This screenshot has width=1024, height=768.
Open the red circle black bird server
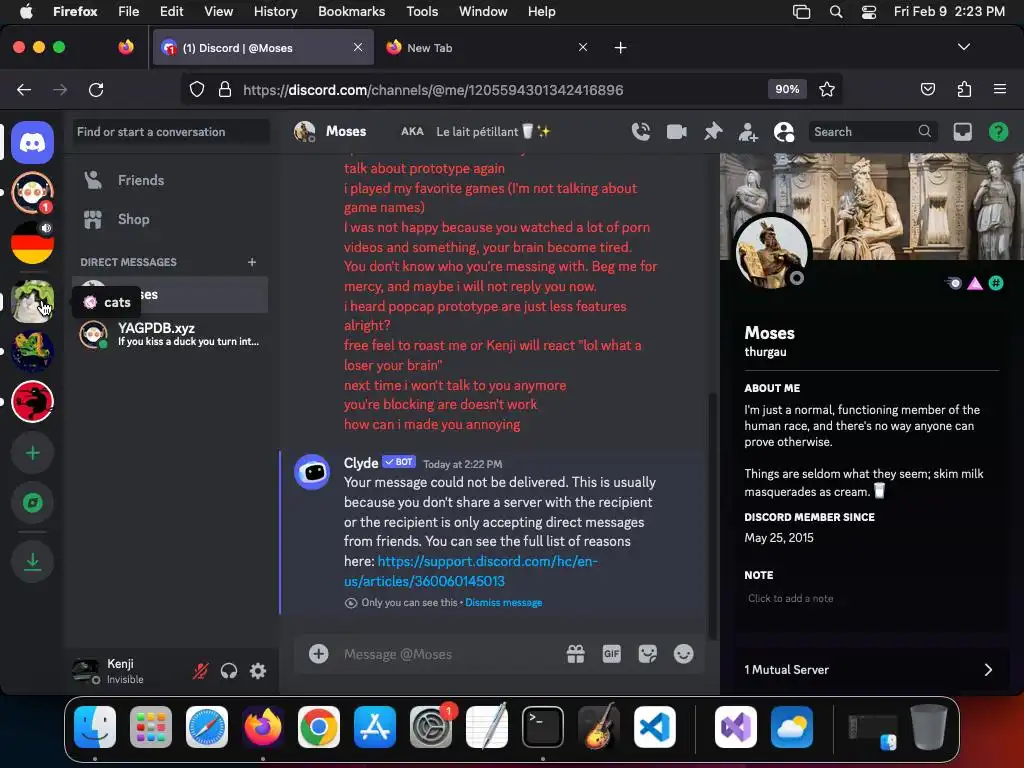tap(32, 402)
